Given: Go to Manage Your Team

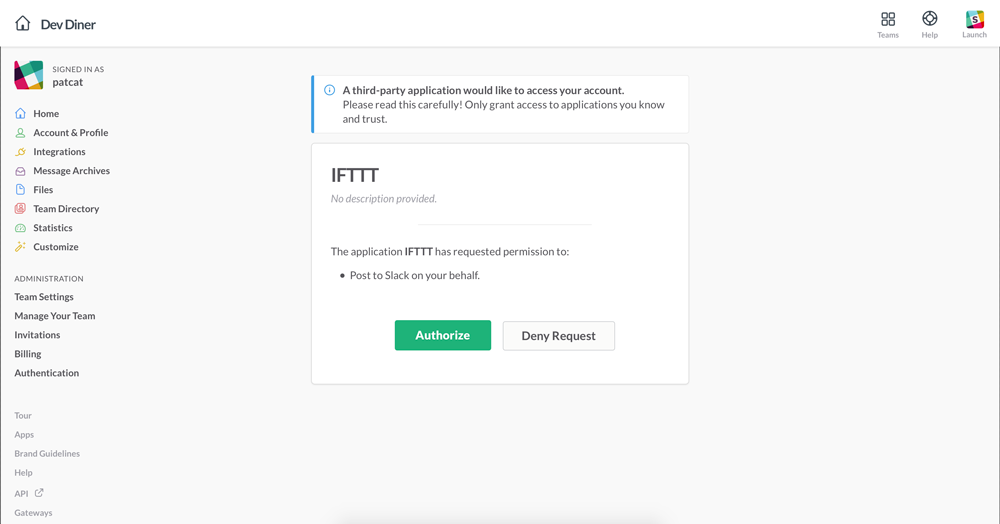Looking at the screenshot, I should (x=55, y=316).
